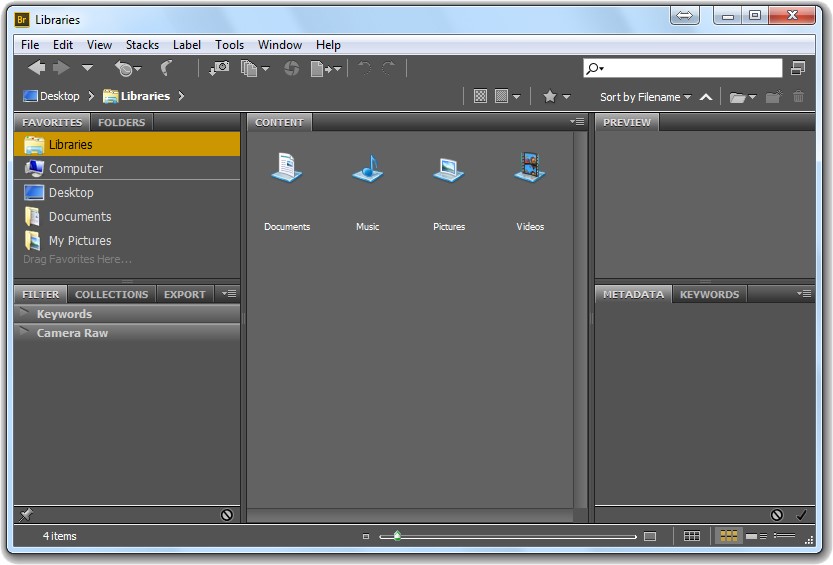
Task: Click the Content panel tab
Action: (x=279, y=122)
